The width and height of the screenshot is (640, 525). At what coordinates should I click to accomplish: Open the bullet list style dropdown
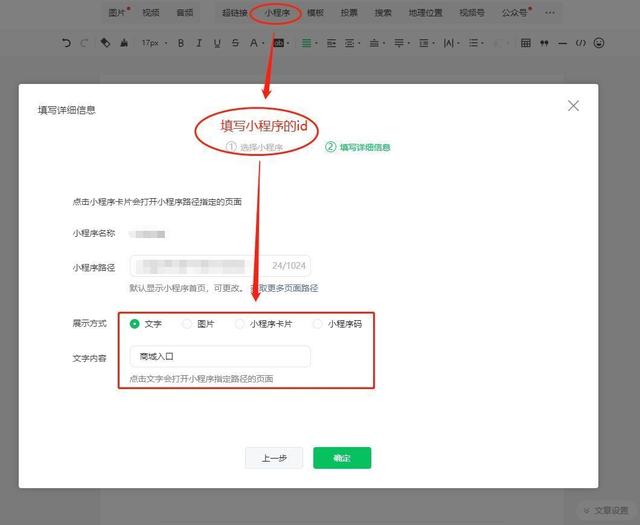coord(476,43)
